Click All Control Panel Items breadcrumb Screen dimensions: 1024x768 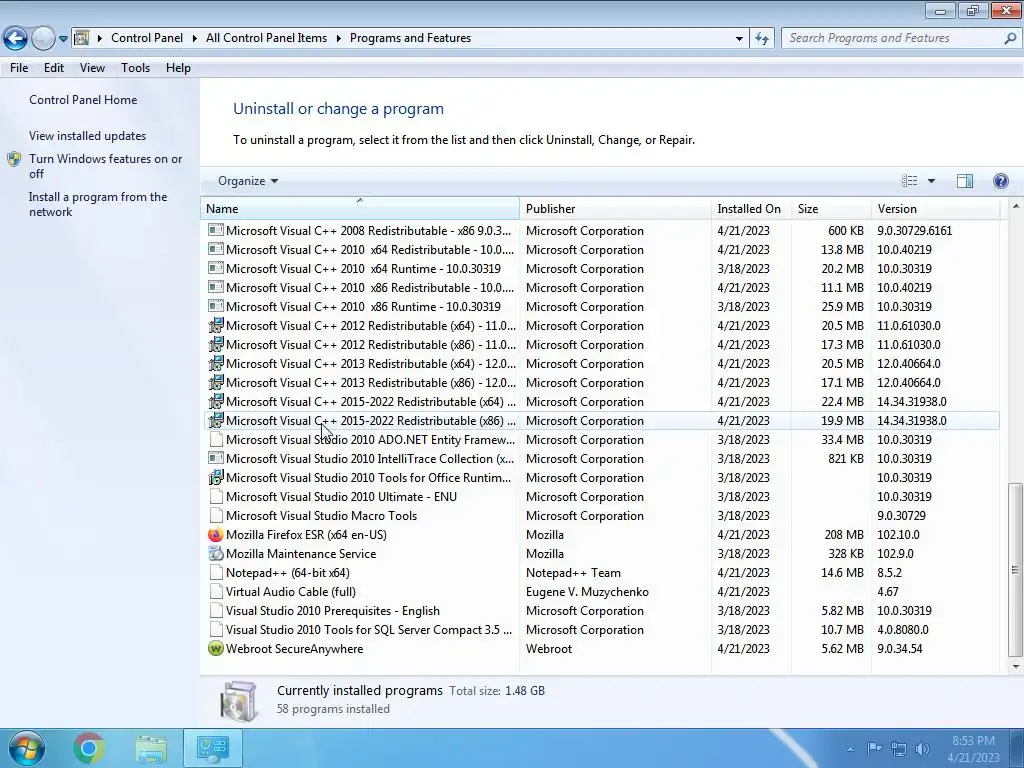pos(266,38)
